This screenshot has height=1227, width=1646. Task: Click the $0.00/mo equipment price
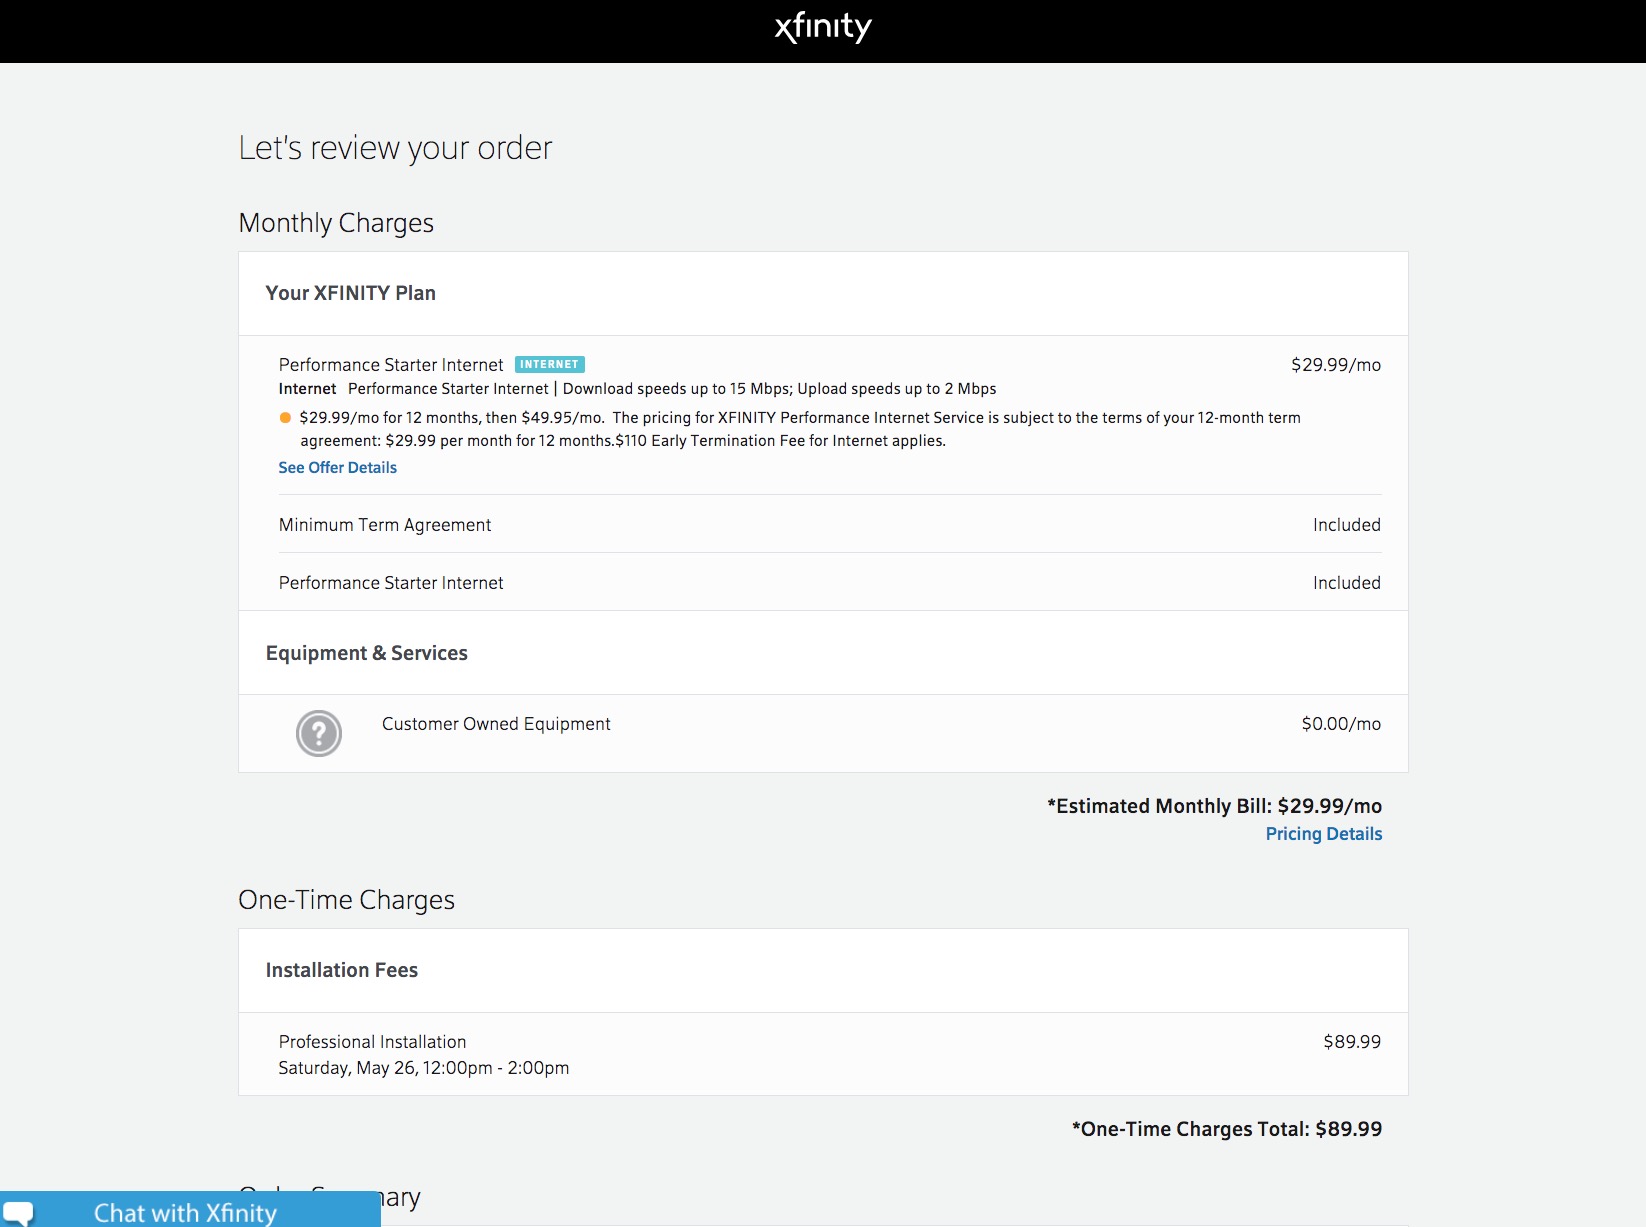point(1340,724)
